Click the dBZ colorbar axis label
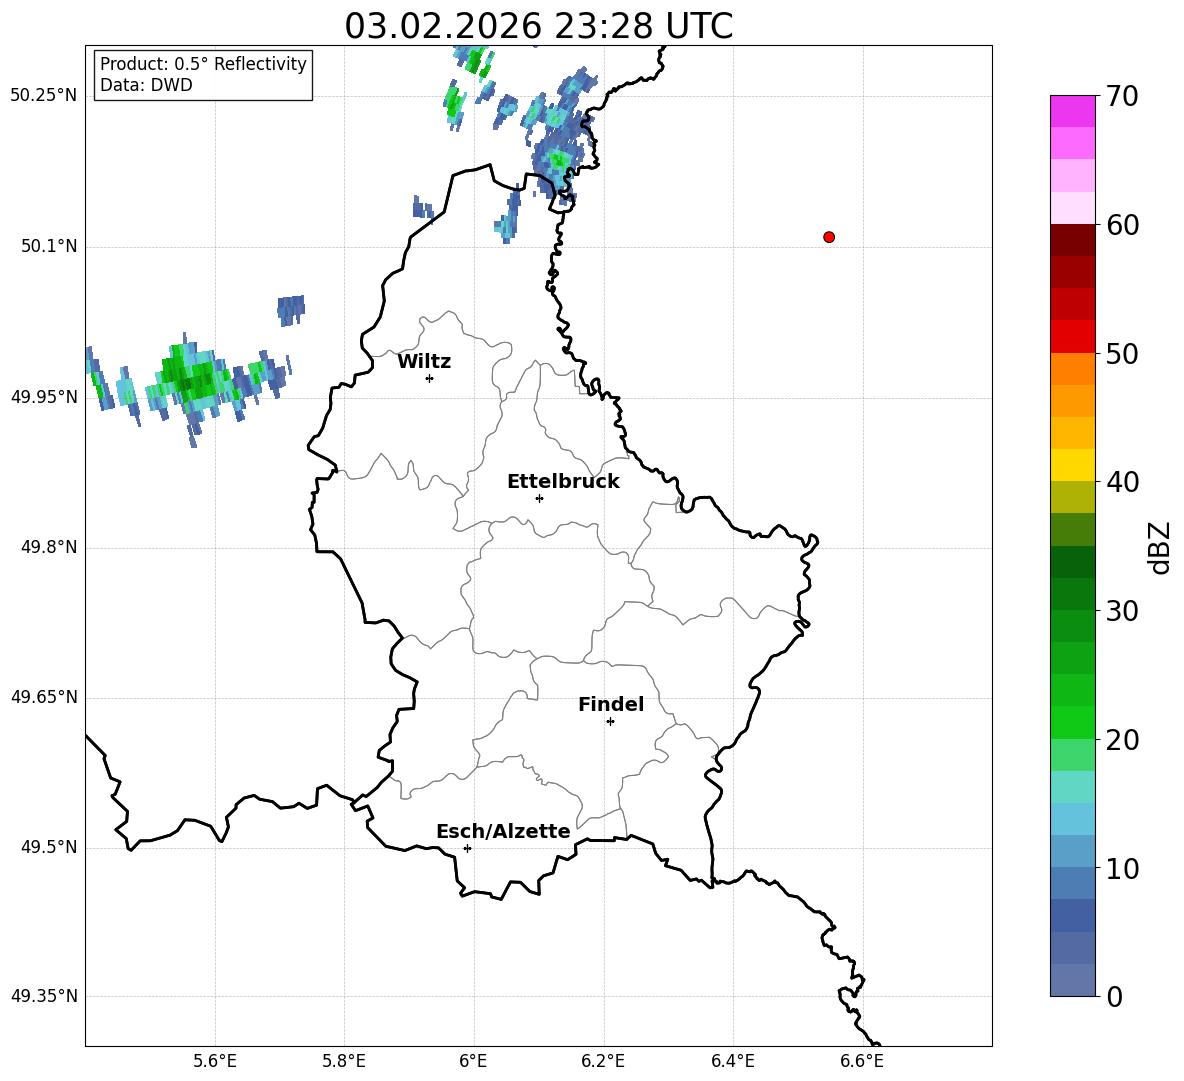This screenshot has height=1081, width=1184. tap(1160, 547)
